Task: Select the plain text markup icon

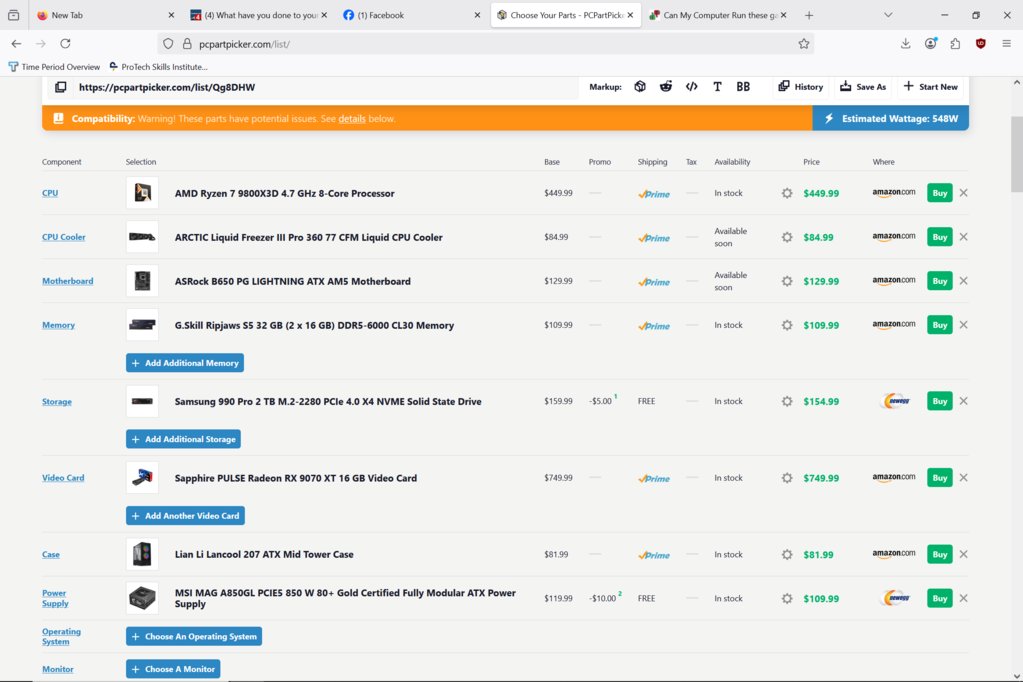Action: tap(717, 86)
